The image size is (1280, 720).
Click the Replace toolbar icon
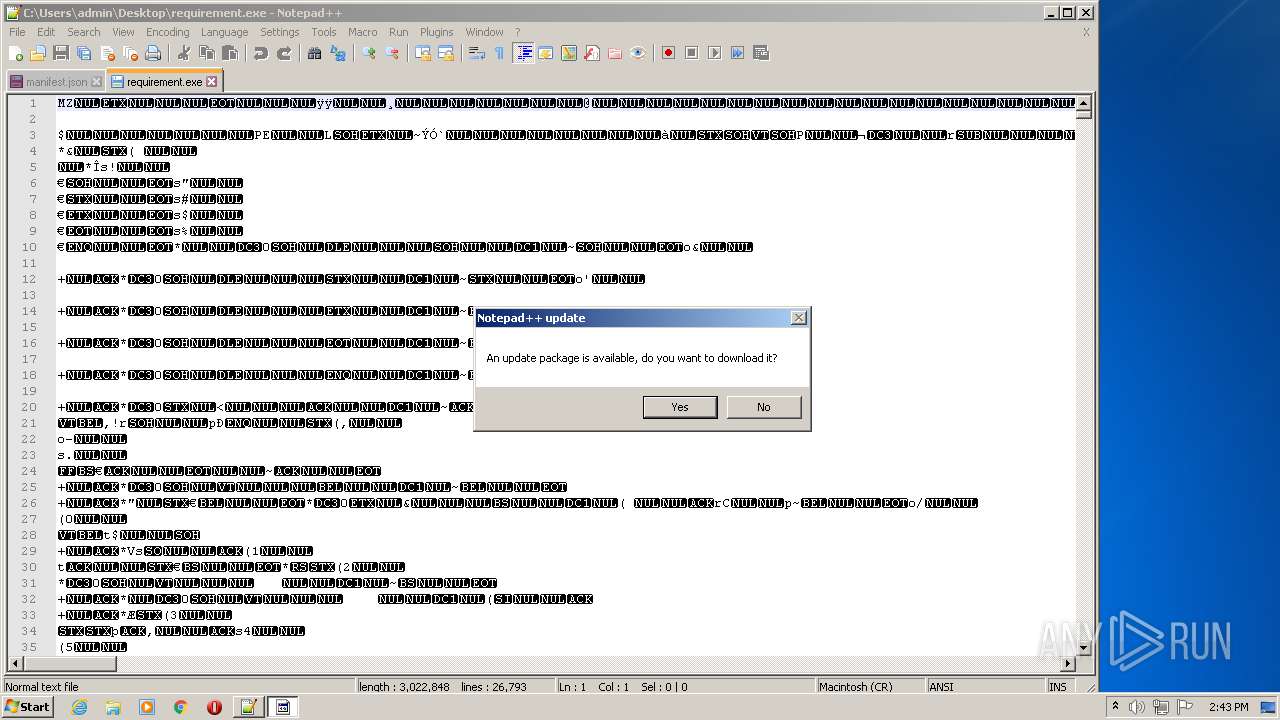tap(338, 53)
